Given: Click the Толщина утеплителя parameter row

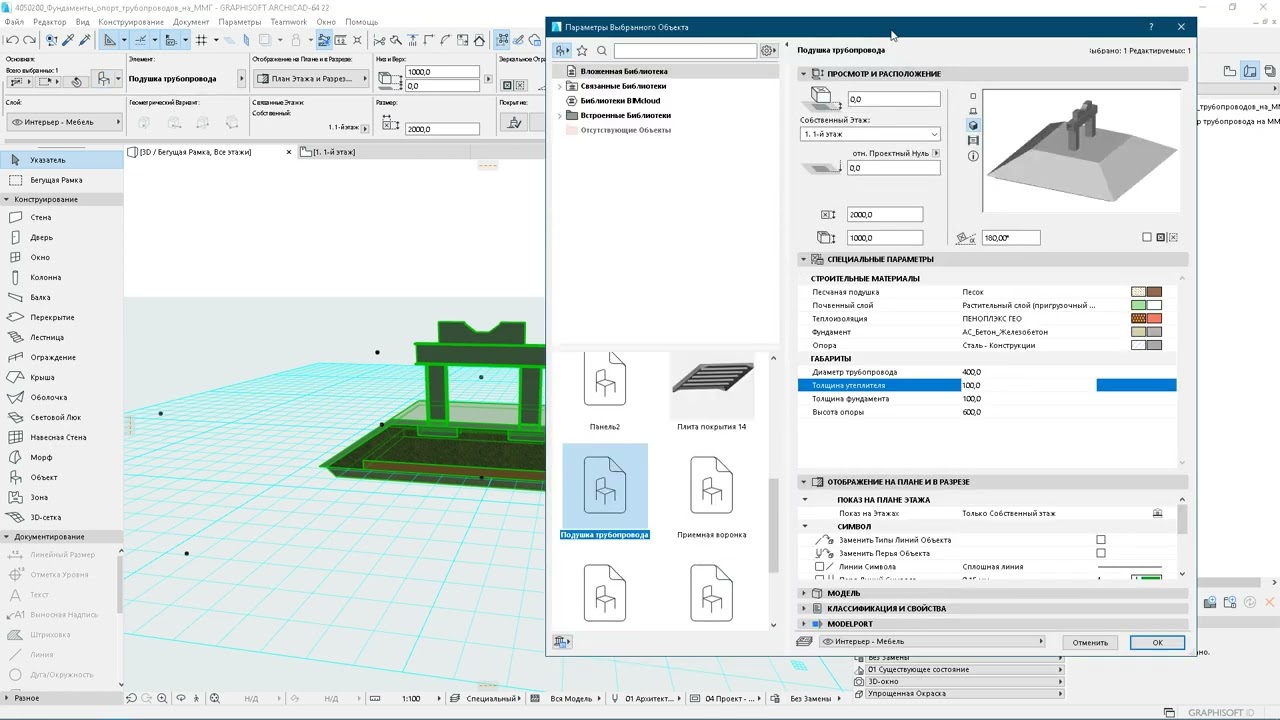Looking at the screenshot, I should [x=987, y=385].
